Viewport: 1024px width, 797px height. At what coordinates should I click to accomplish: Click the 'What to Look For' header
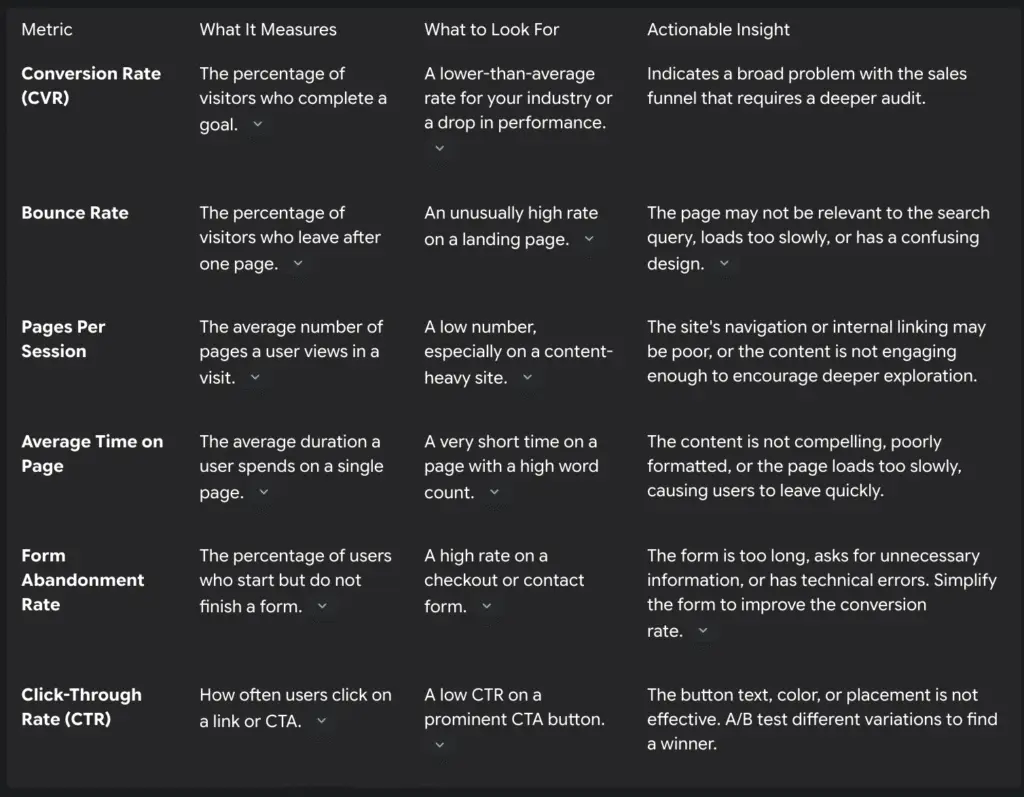pyautogui.click(x=491, y=29)
